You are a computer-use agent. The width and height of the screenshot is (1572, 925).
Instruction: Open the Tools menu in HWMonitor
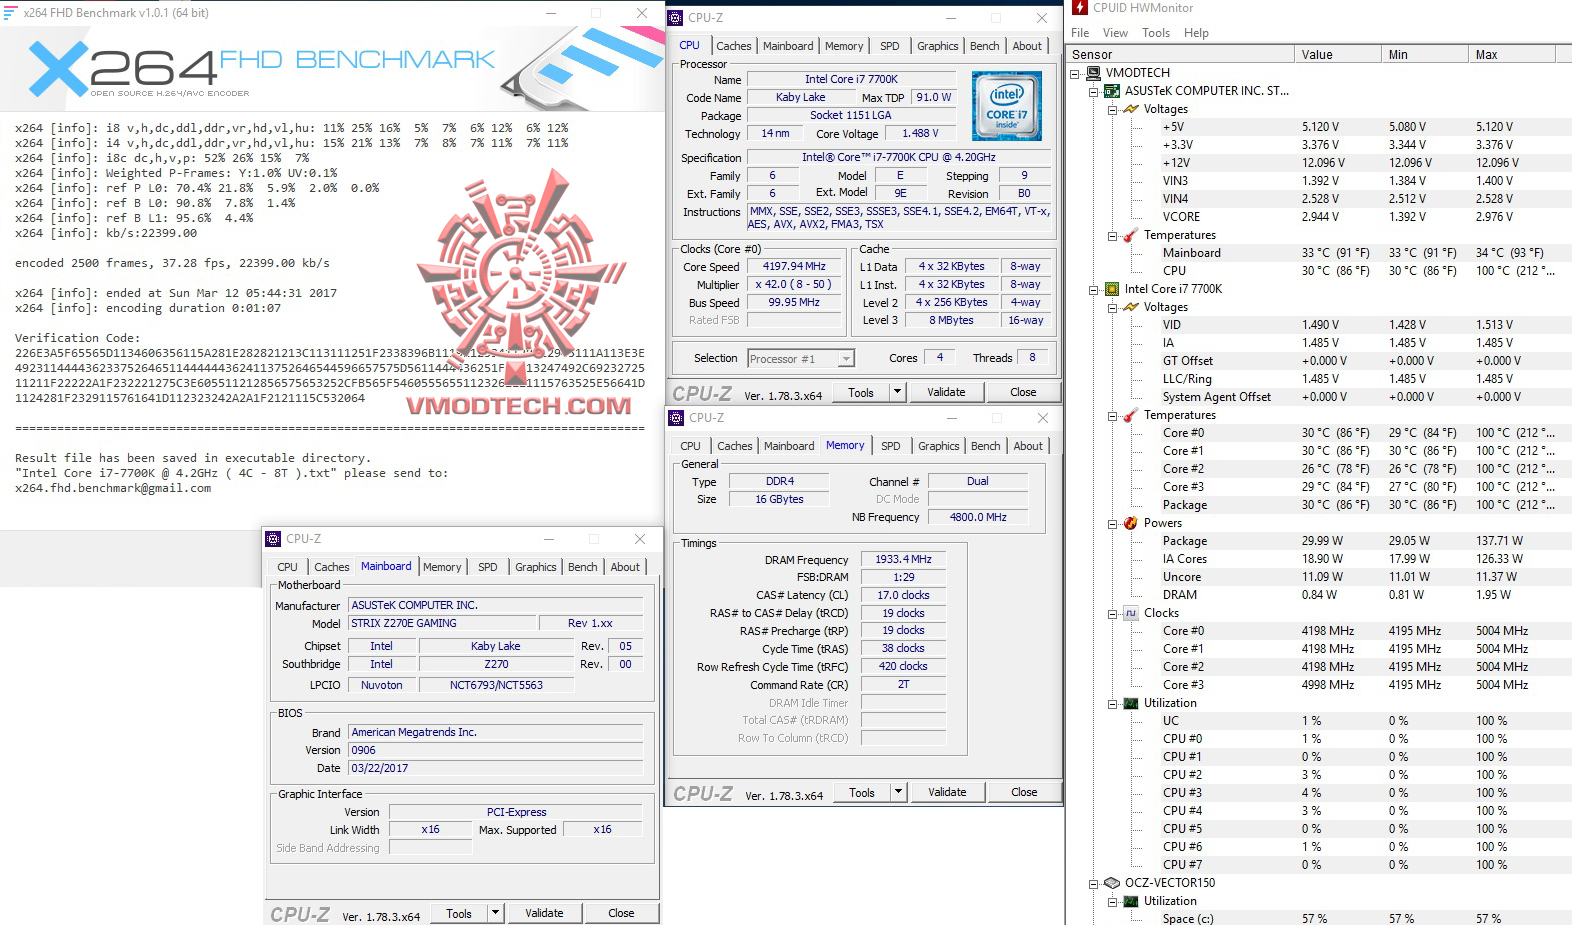click(1156, 33)
